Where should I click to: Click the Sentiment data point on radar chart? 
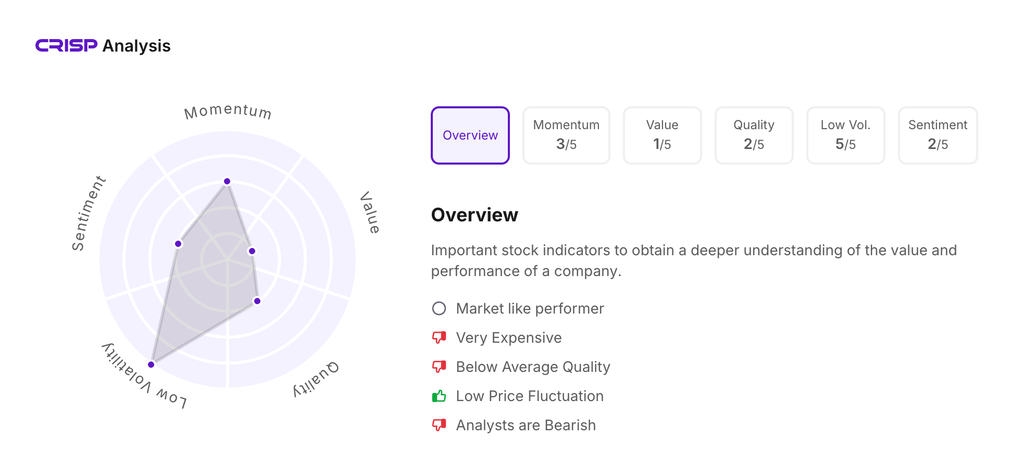click(179, 244)
